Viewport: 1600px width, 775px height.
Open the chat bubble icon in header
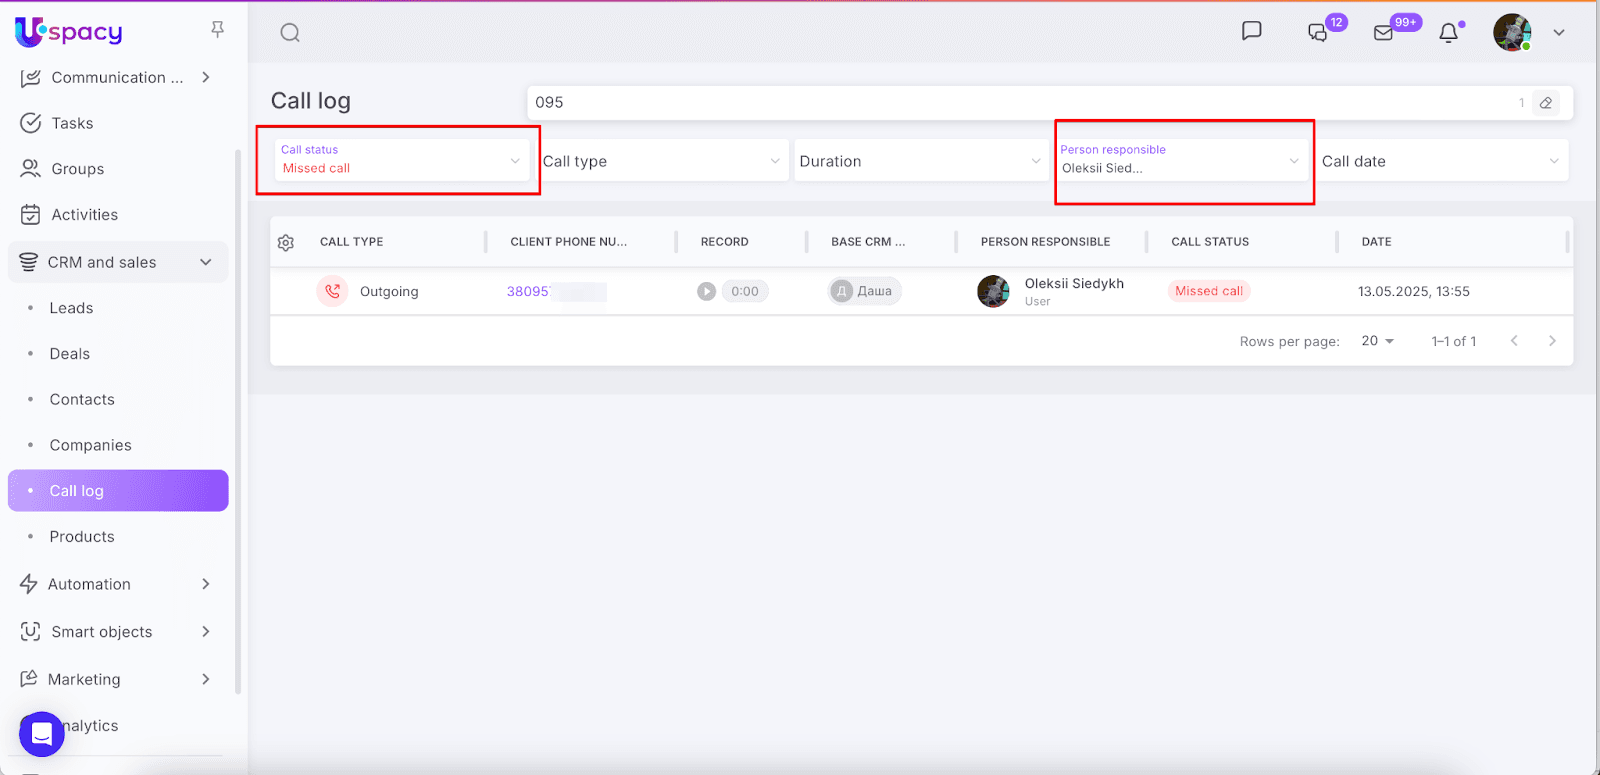[x=1251, y=31]
